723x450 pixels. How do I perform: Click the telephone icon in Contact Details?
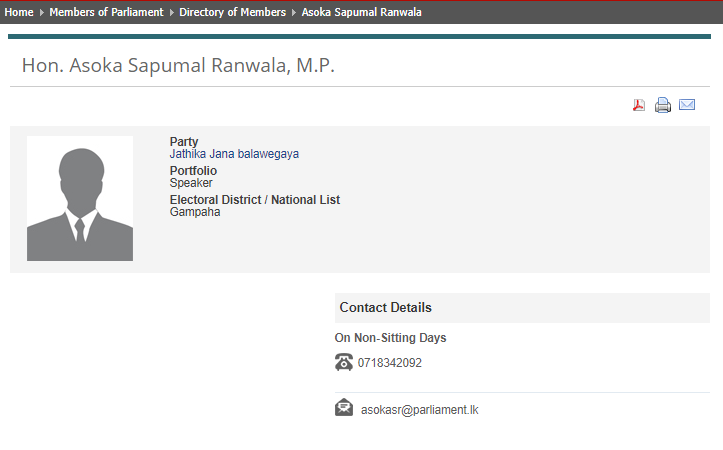click(344, 362)
